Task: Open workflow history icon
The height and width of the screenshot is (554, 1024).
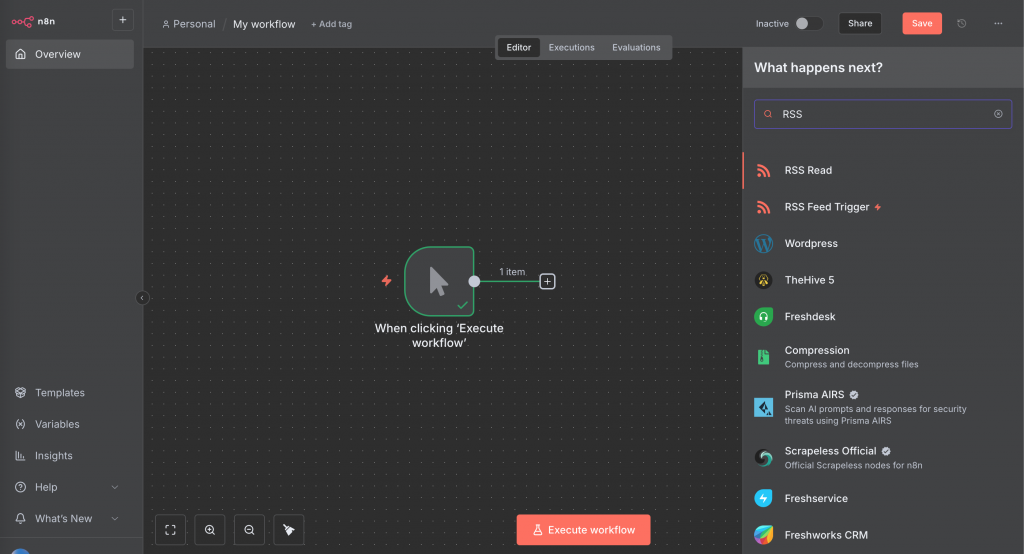Action: (x=961, y=24)
